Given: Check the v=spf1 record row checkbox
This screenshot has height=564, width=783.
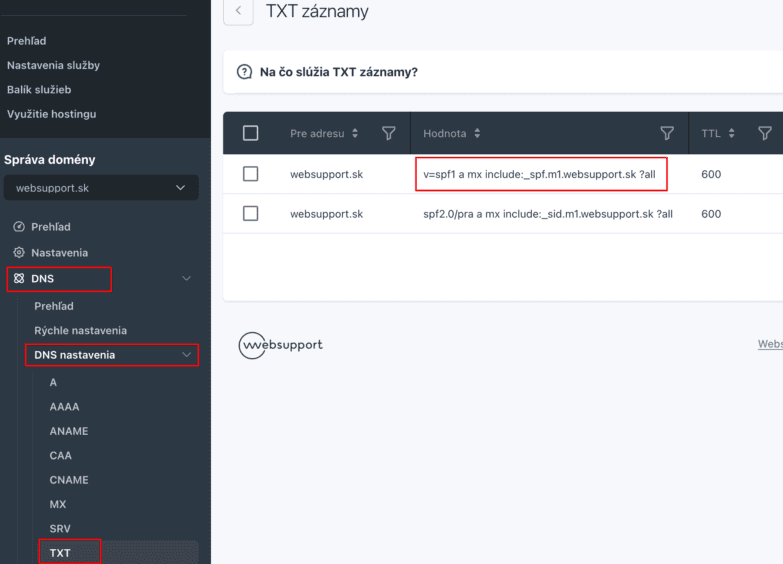Looking at the screenshot, I should click(250, 174).
